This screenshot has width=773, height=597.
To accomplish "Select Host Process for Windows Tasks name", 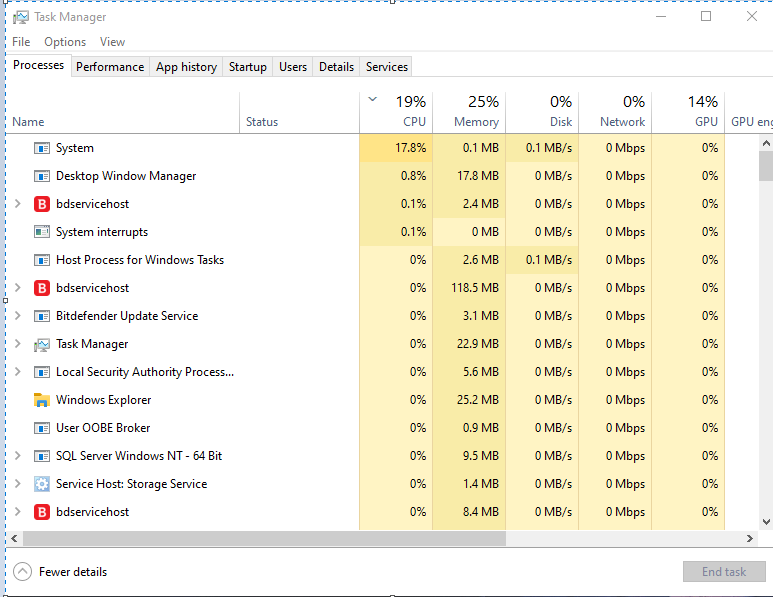I will tap(140, 260).
